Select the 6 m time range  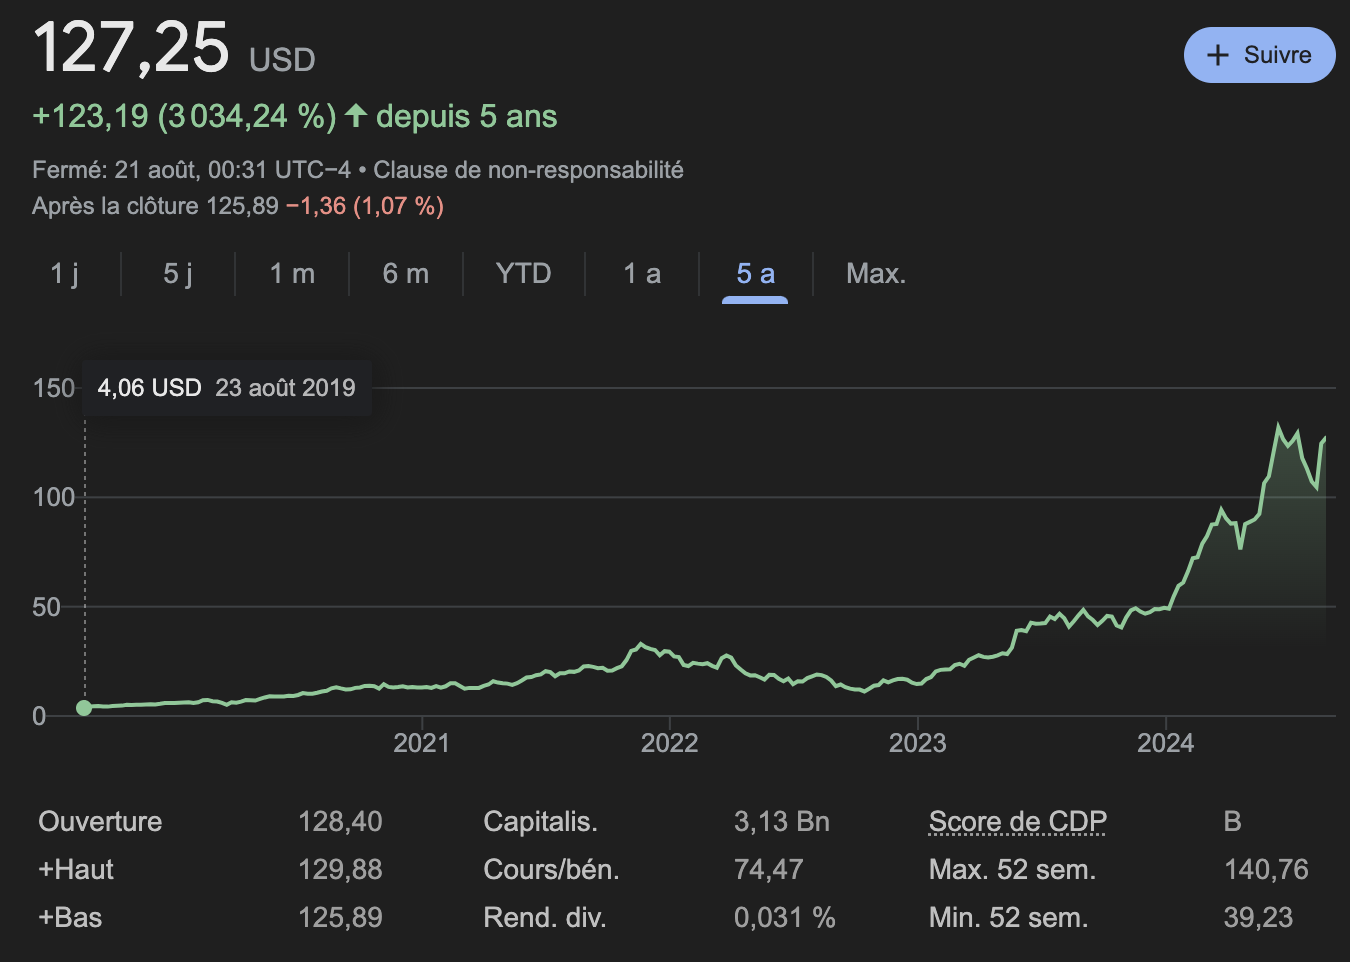(406, 273)
